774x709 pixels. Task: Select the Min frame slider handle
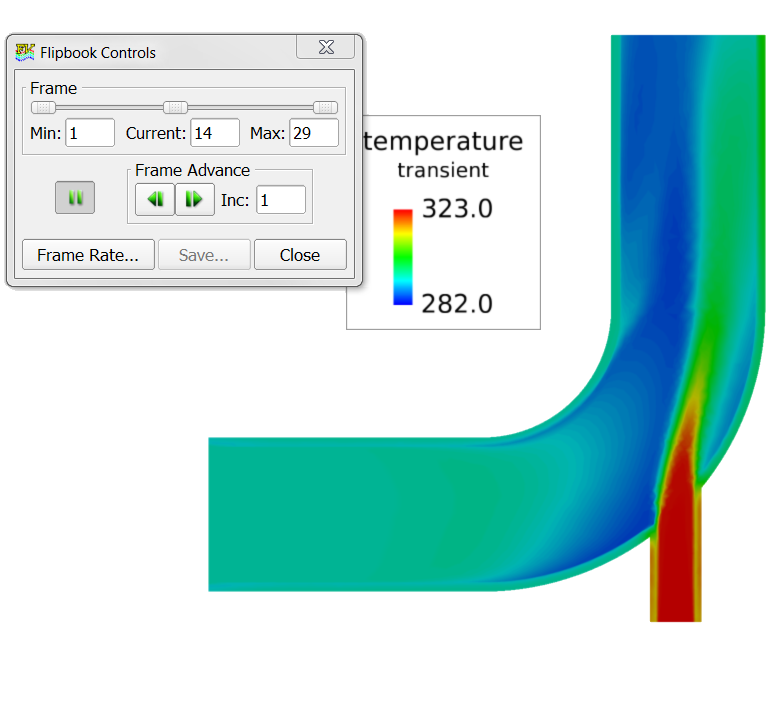coord(43,107)
